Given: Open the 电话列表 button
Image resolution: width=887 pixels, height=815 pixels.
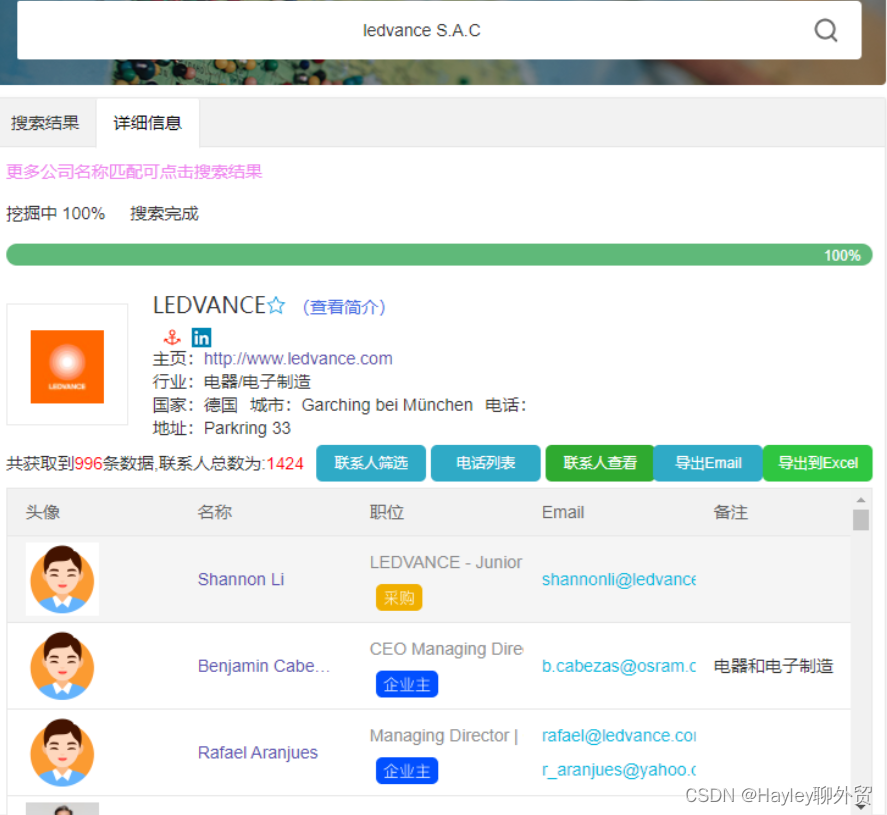Looking at the screenshot, I should 486,463.
